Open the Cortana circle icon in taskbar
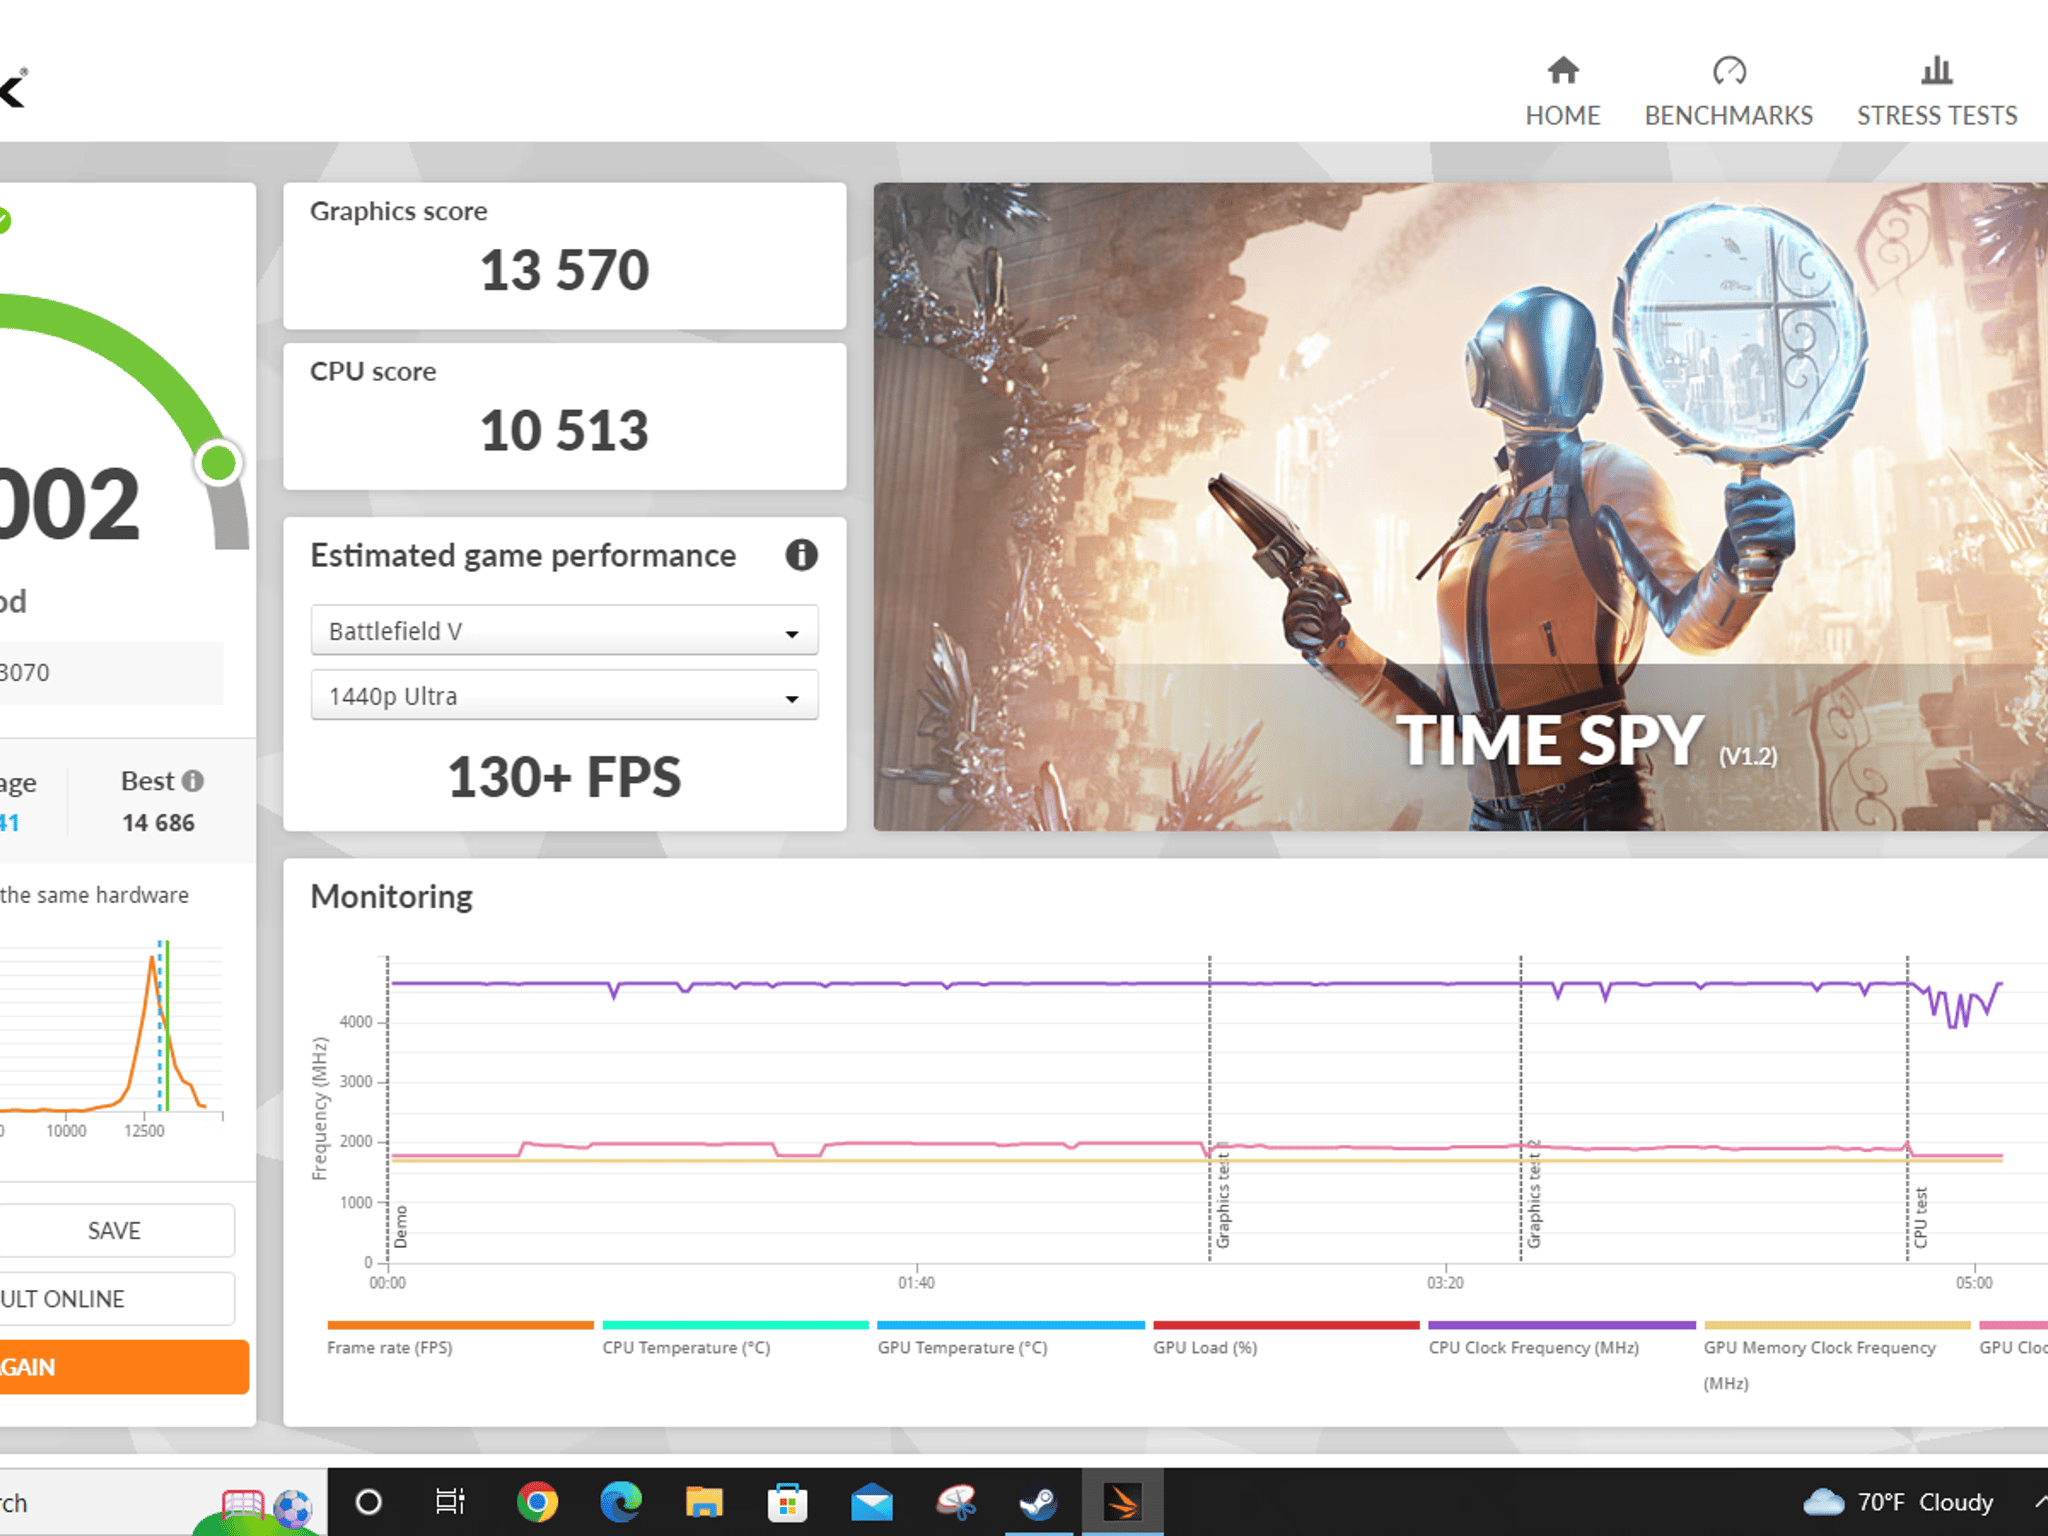 pos(369,1502)
